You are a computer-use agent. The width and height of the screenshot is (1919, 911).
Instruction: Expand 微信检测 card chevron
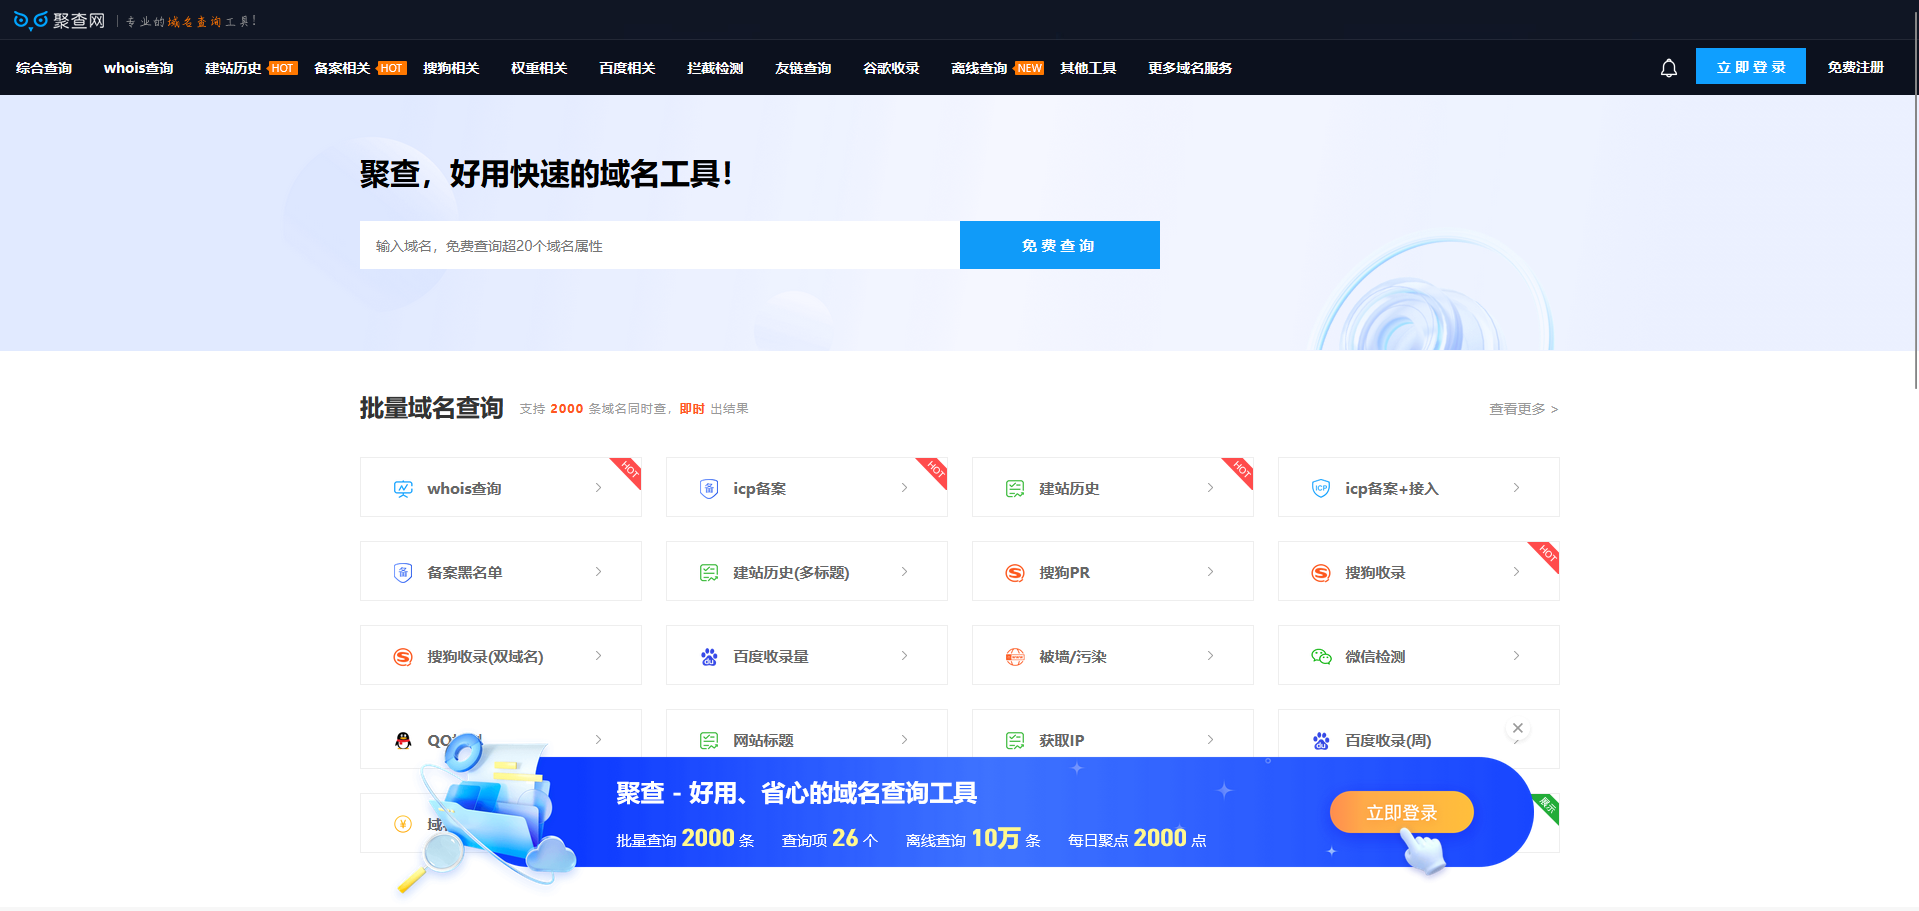pyautogui.click(x=1516, y=656)
